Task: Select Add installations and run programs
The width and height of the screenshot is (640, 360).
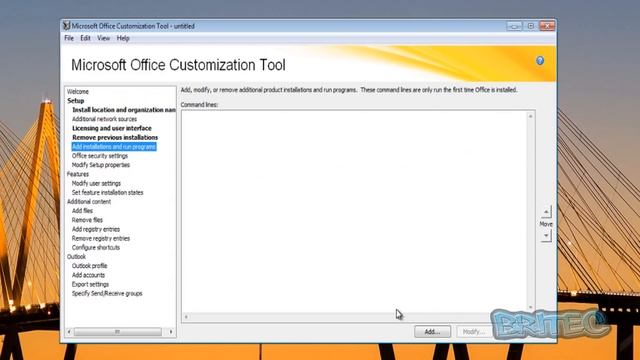Action: click(114, 147)
